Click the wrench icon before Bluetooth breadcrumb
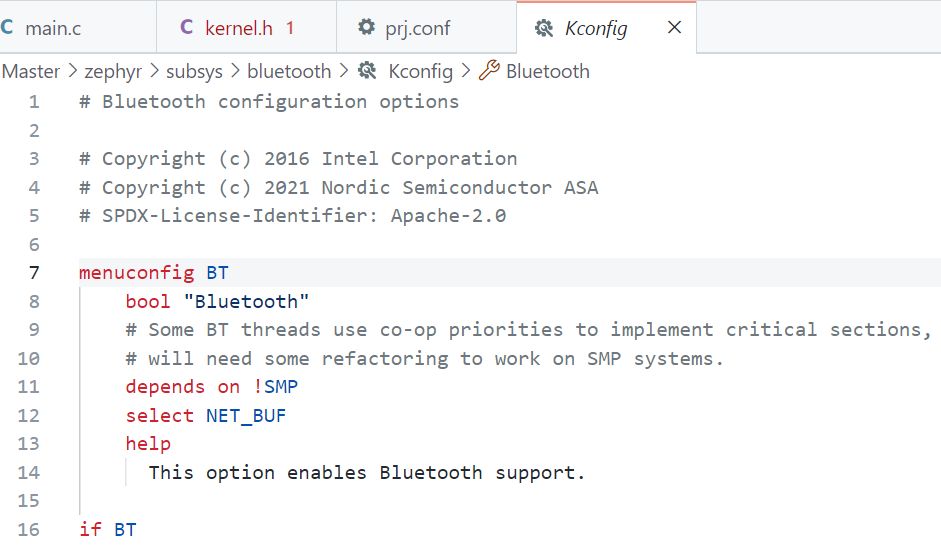 489,70
